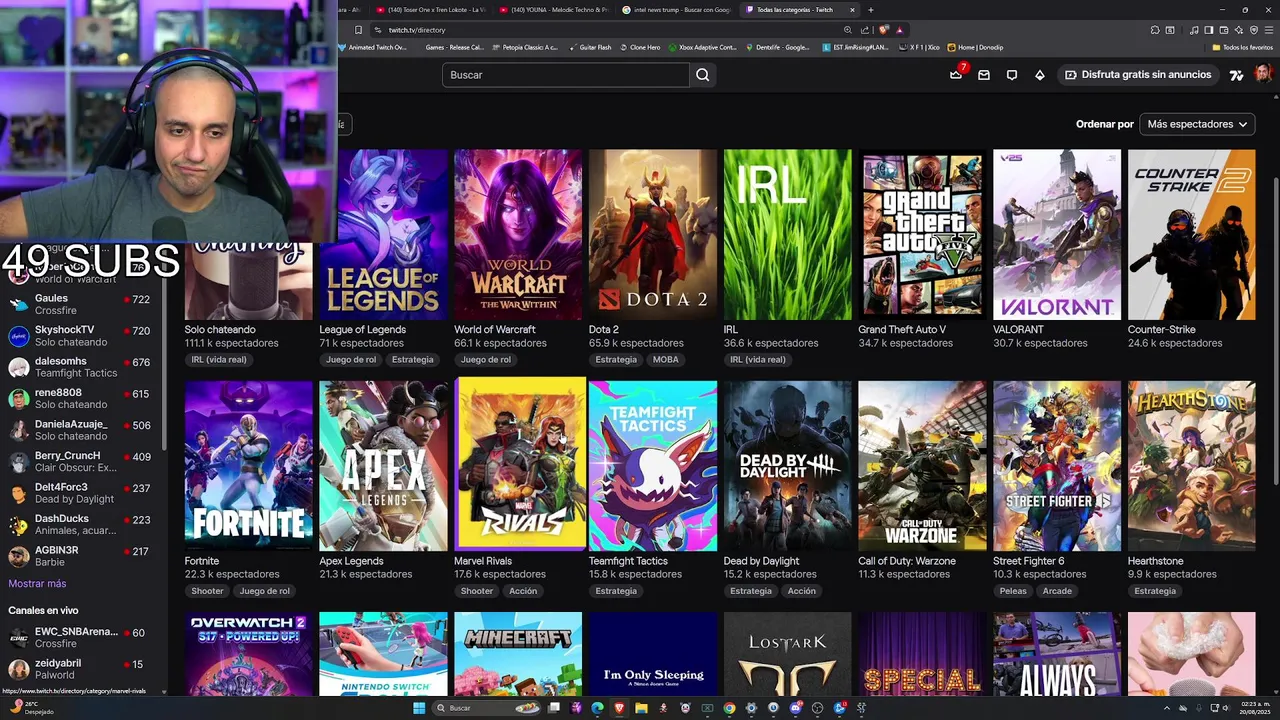Open Todos los favoritos bookmarks folder
Viewport: 1280px width, 720px height.
point(1242,47)
